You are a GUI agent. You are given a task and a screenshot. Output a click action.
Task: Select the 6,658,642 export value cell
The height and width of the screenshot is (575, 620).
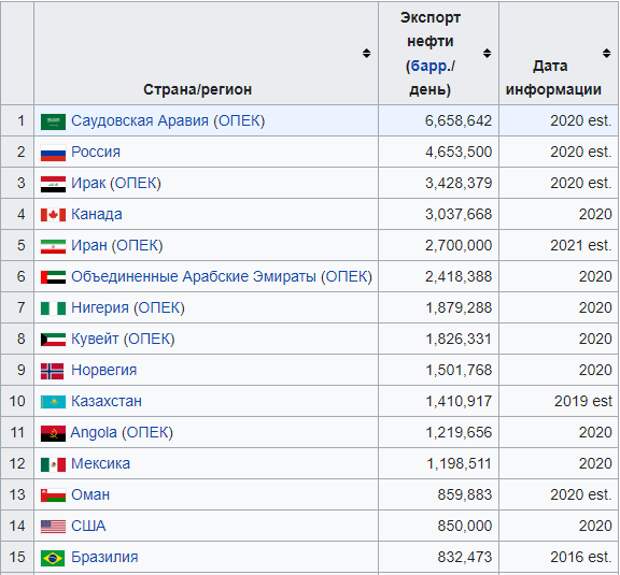[x=439, y=121]
